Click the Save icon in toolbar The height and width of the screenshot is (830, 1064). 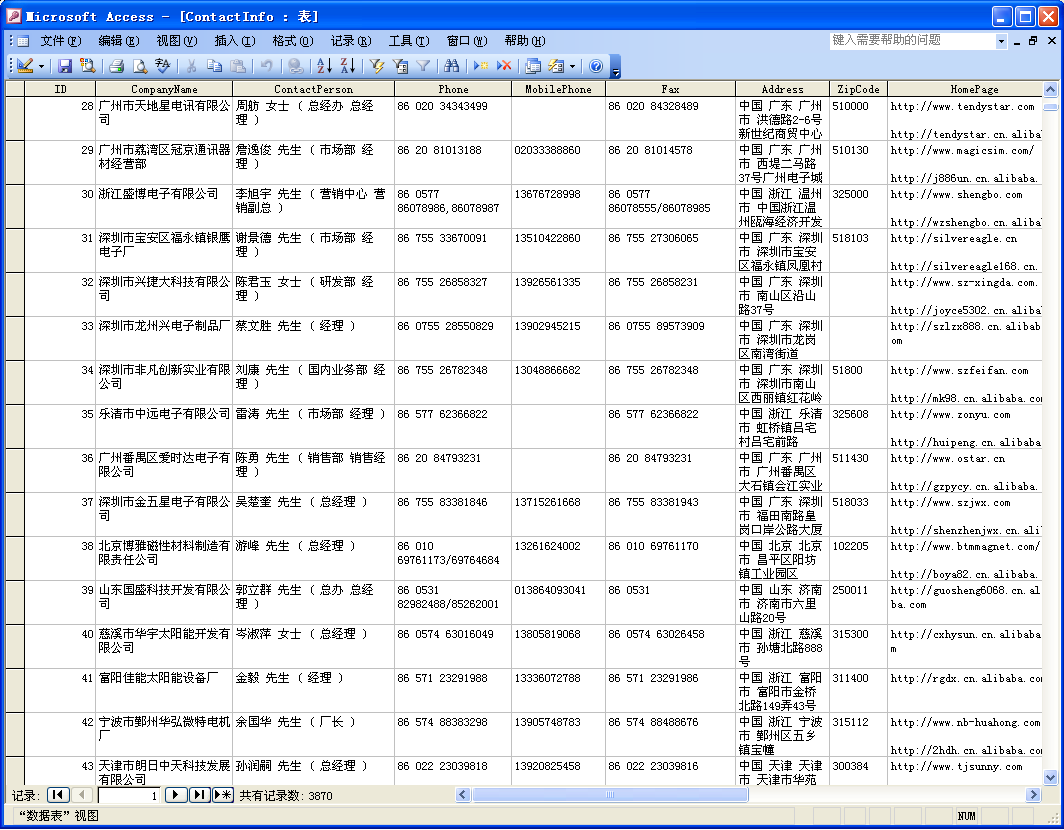[x=65, y=66]
